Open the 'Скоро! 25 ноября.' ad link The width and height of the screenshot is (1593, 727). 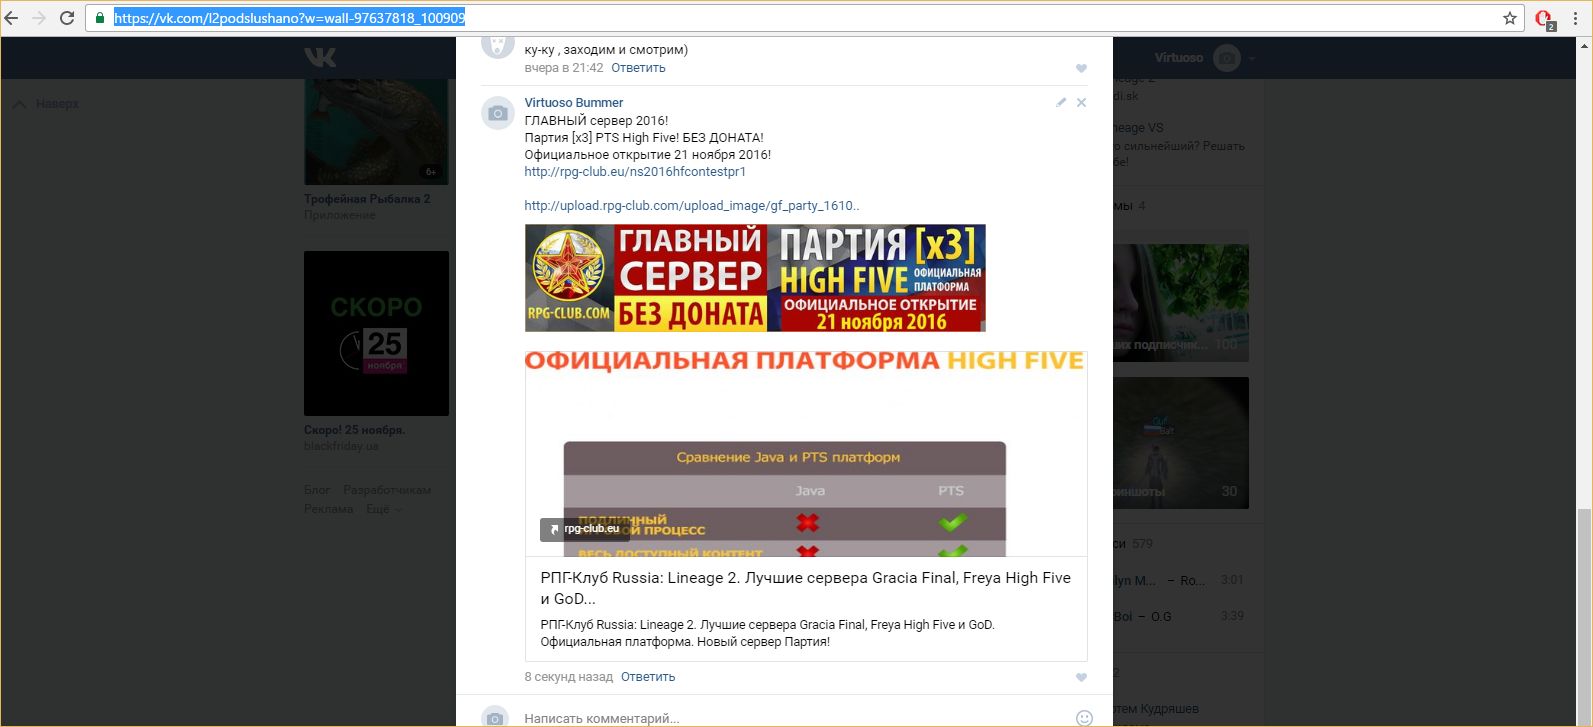coord(354,430)
